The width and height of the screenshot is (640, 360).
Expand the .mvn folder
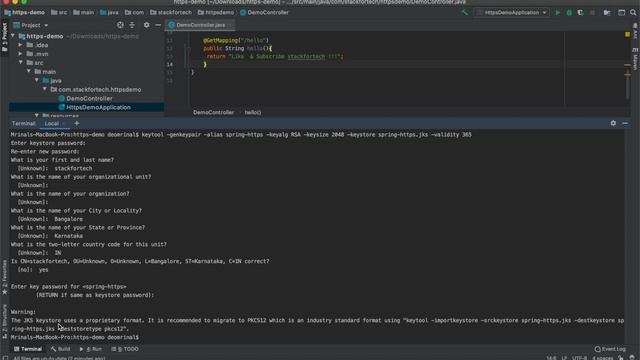[x=21, y=54]
